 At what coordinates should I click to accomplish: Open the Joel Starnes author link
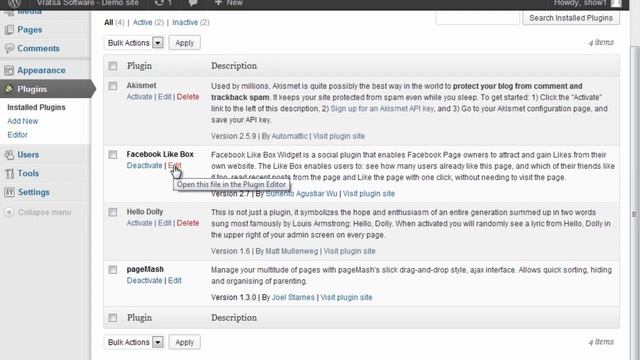[293, 297]
